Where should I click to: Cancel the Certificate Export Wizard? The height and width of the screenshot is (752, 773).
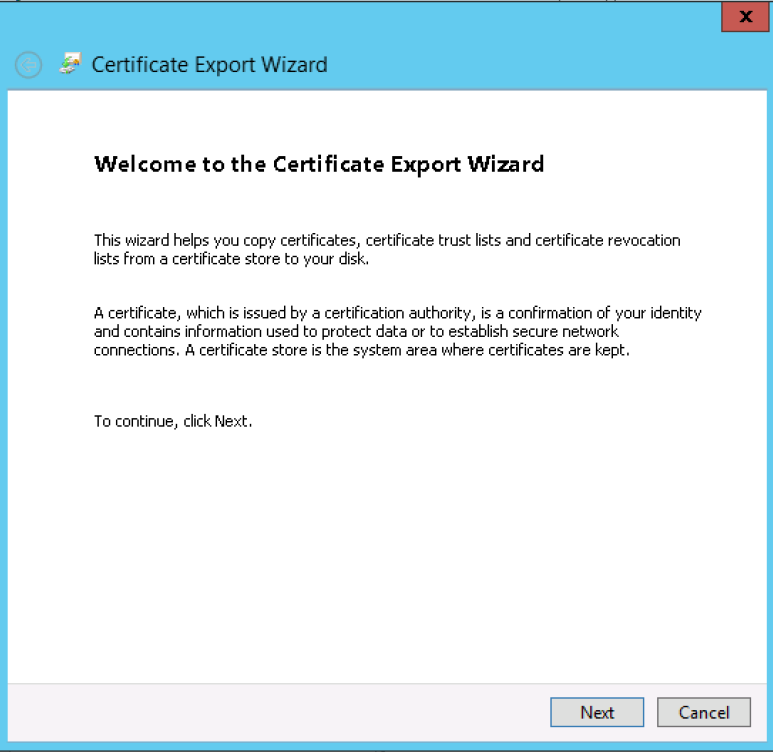703,712
